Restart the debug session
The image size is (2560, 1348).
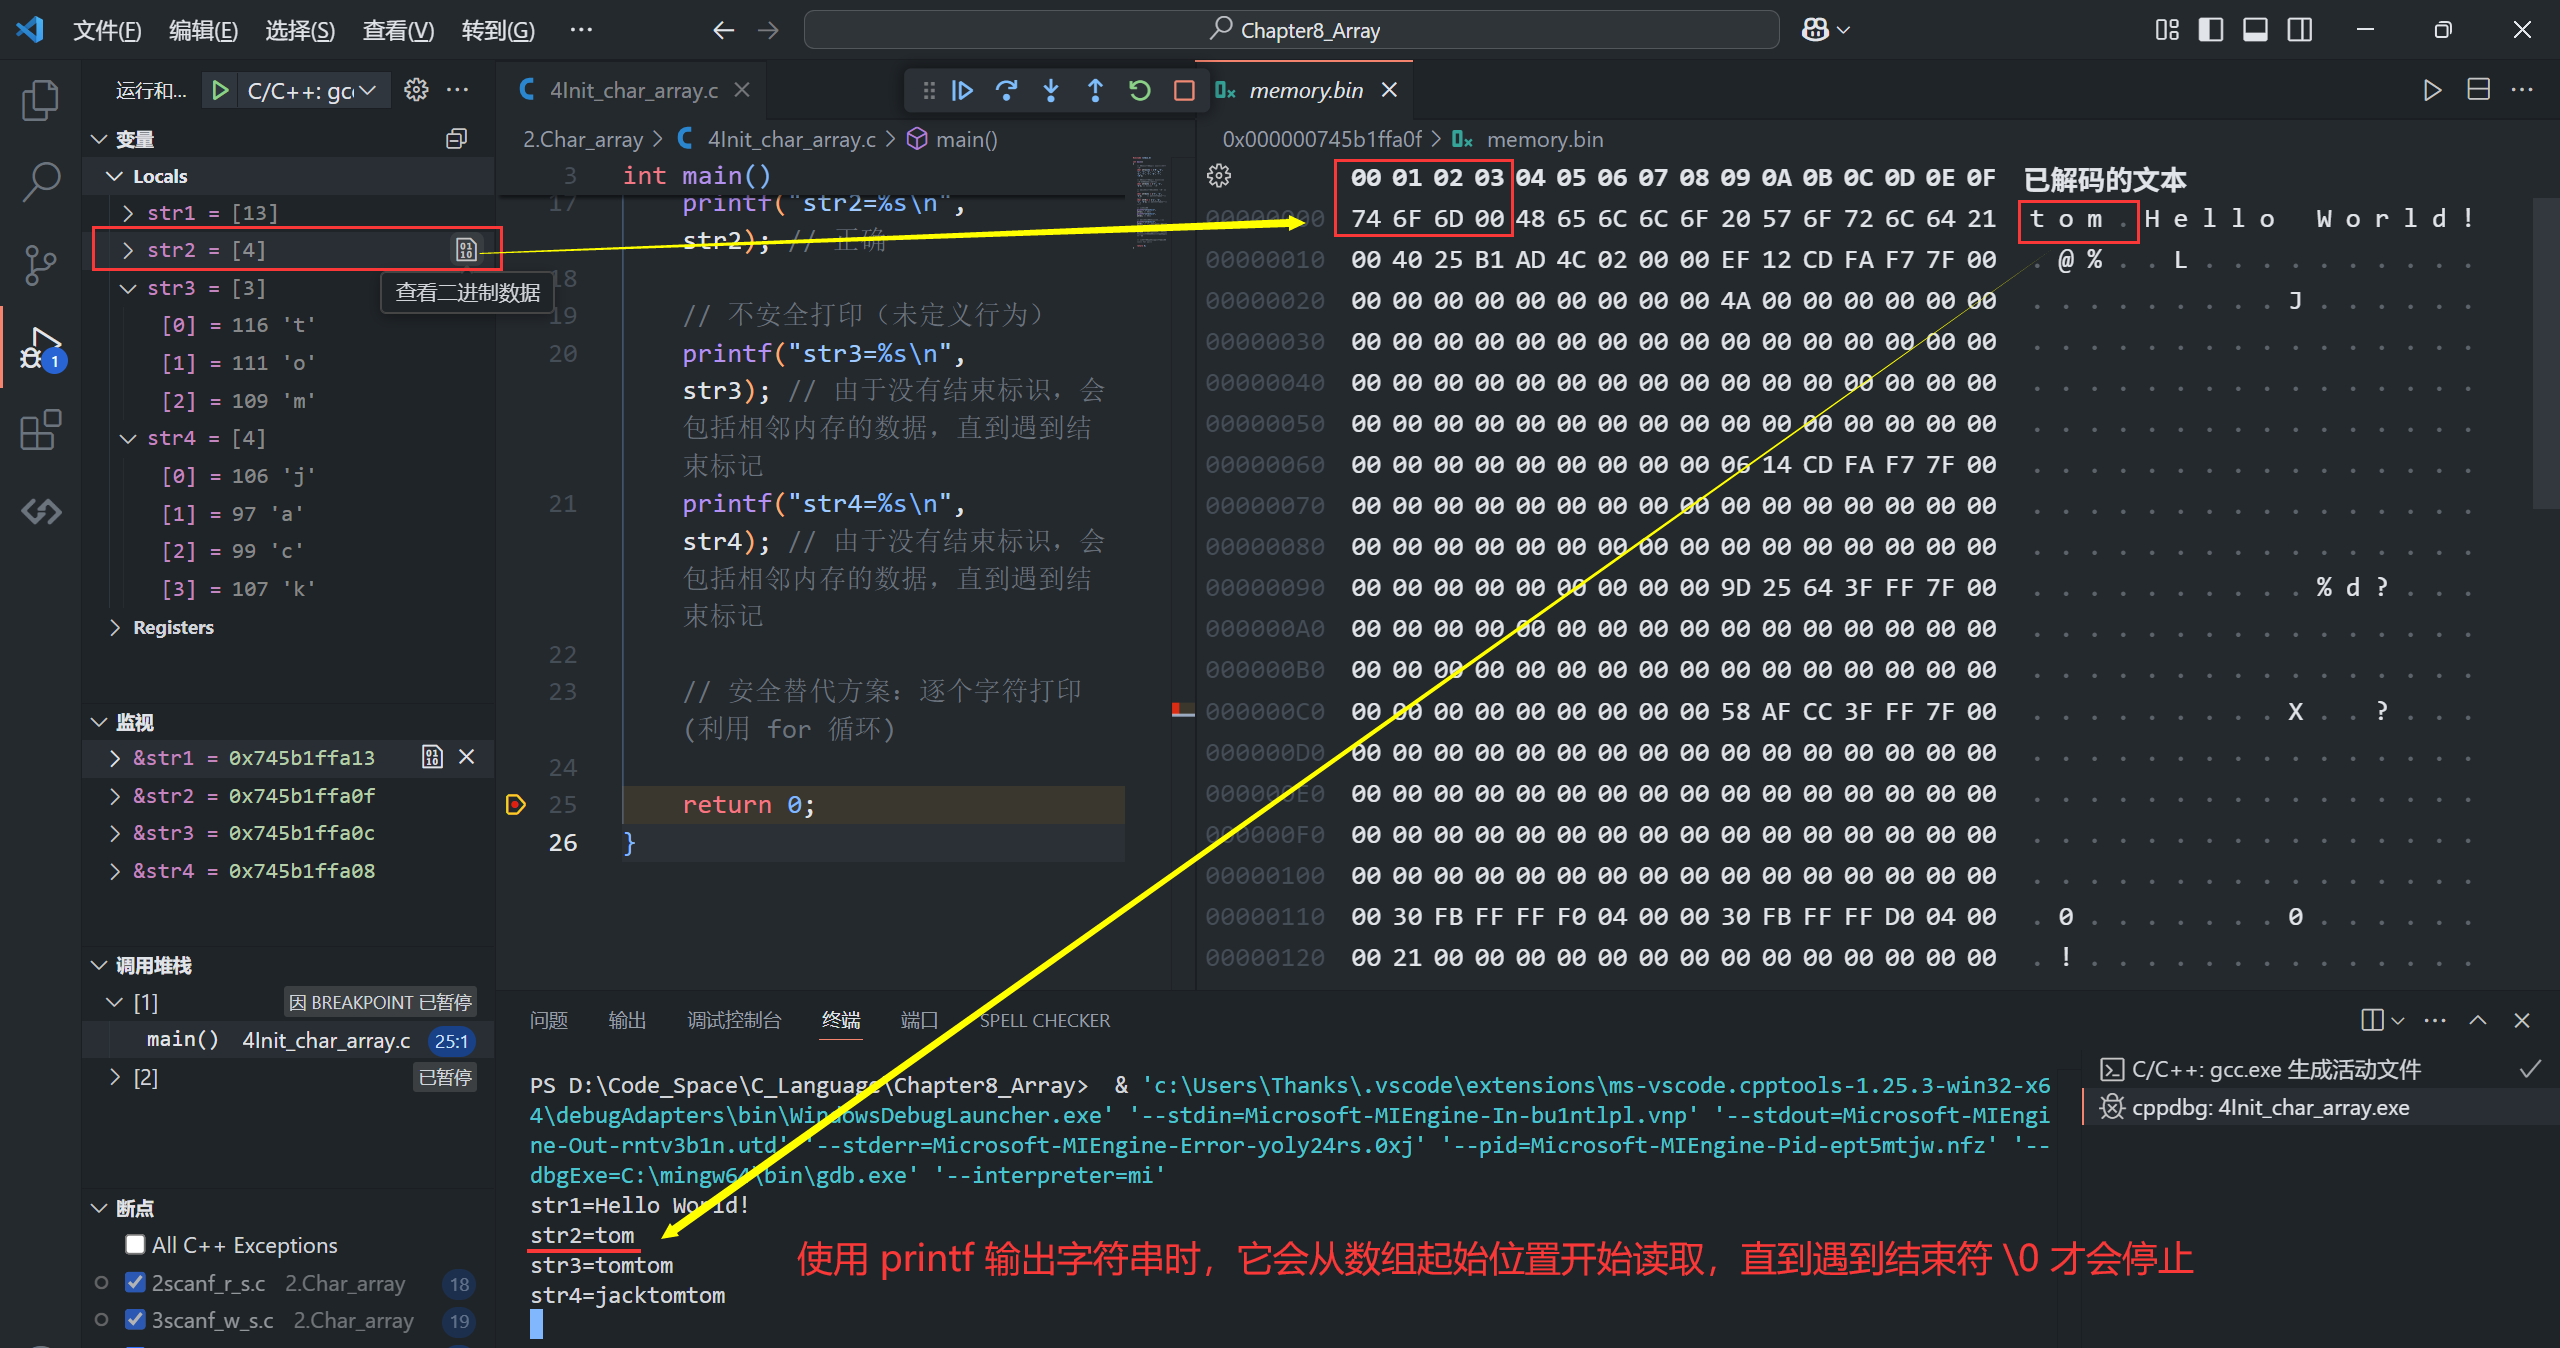pyautogui.click(x=1139, y=91)
